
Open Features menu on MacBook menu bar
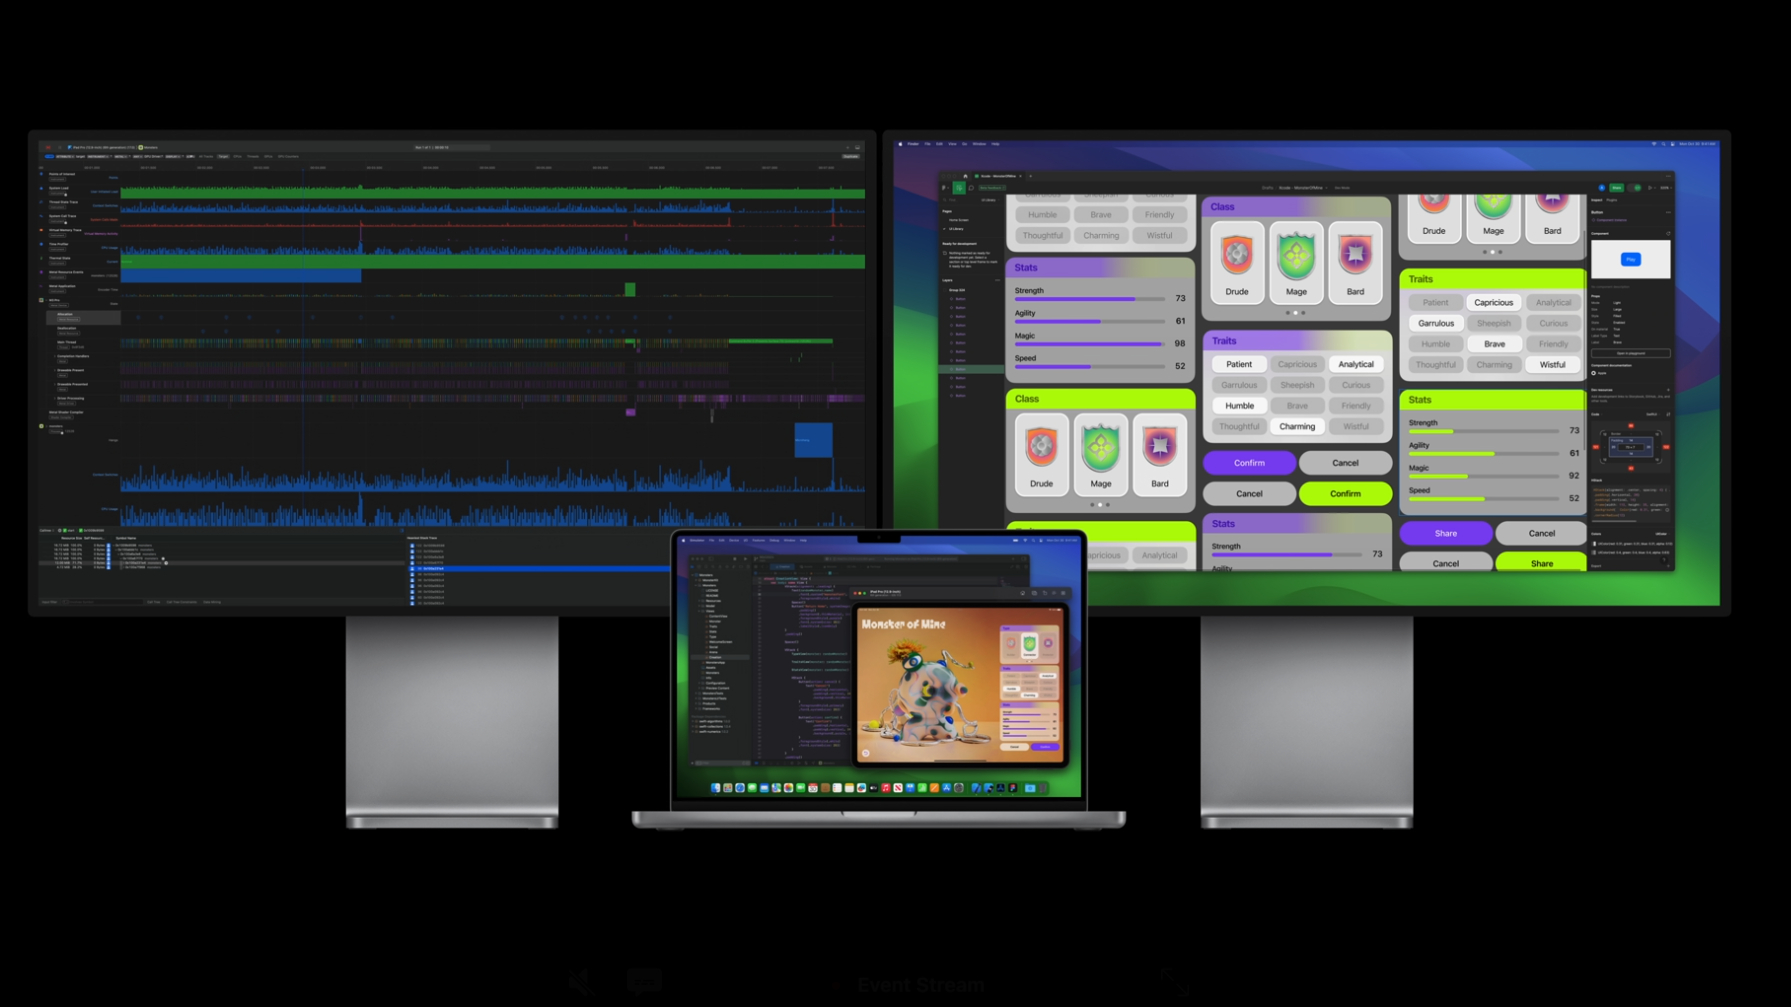click(758, 540)
